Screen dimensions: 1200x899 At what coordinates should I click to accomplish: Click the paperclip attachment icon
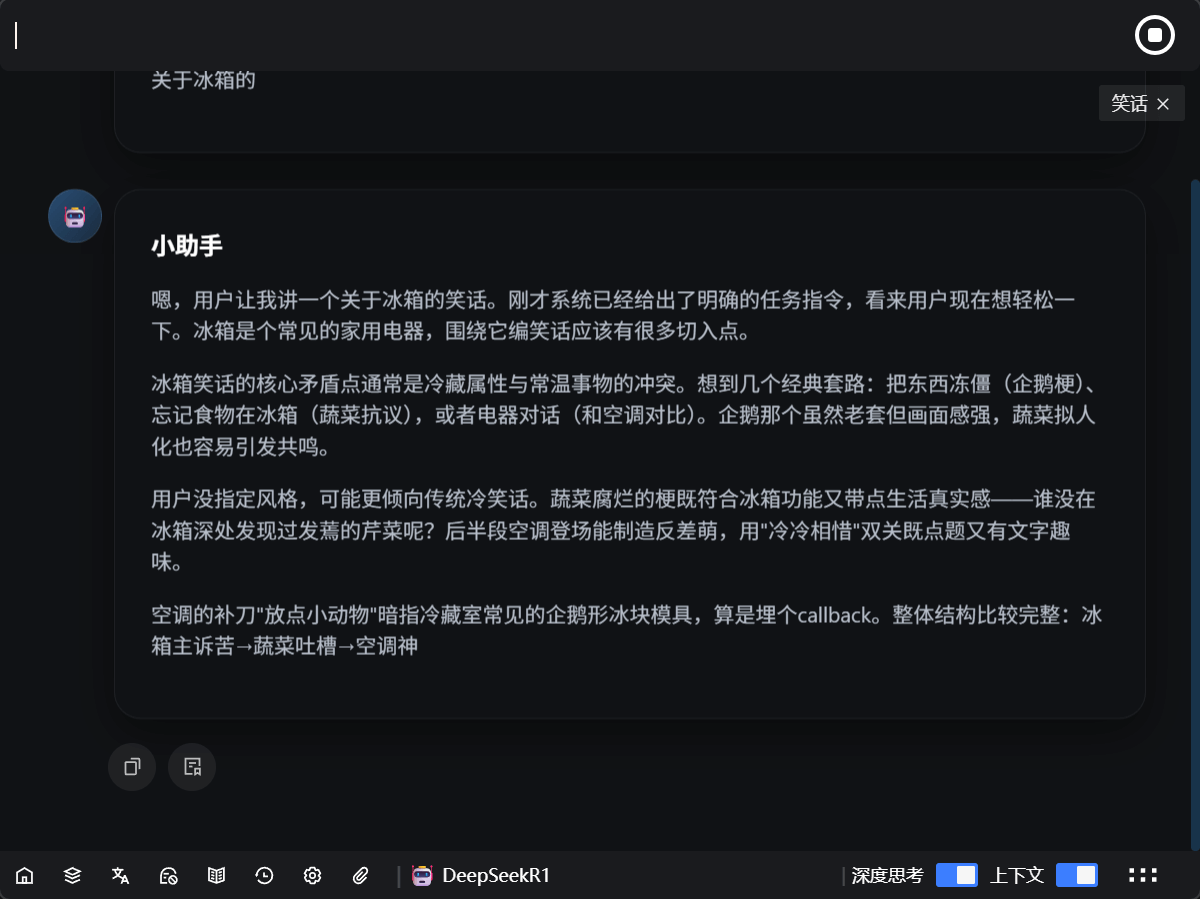click(x=361, y=876)
